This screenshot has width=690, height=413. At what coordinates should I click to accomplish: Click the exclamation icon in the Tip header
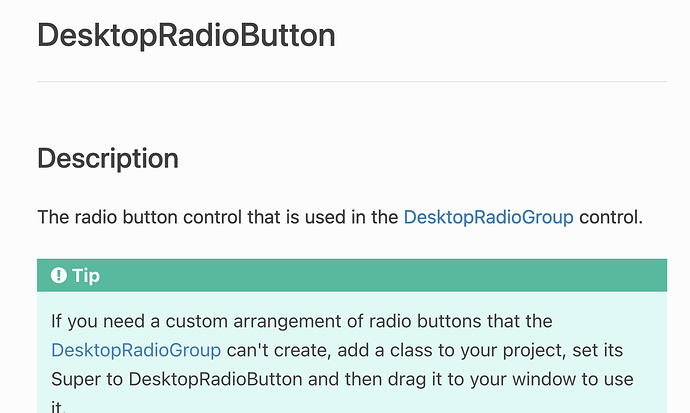click(59, 275)
